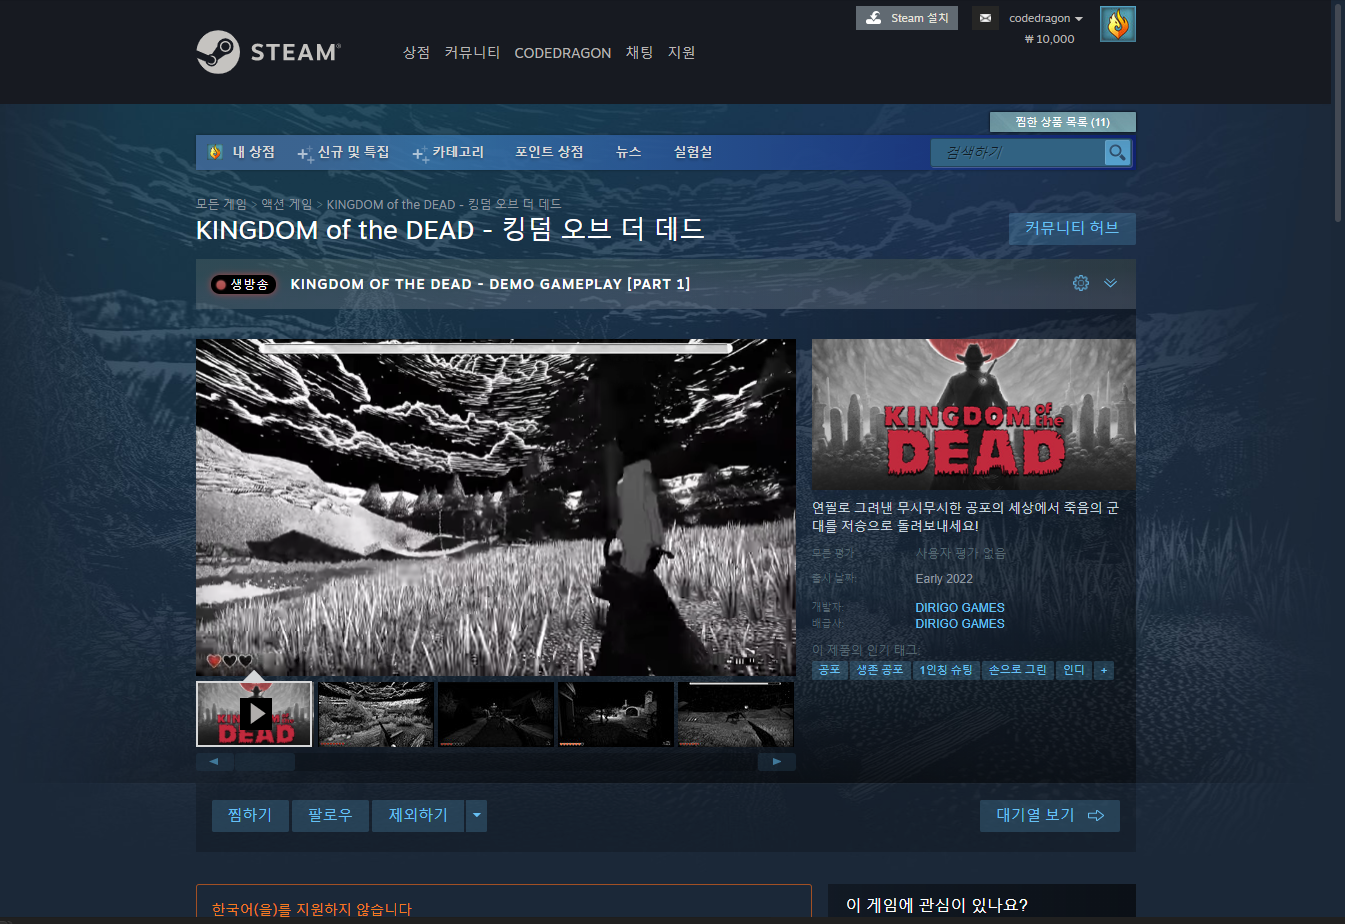Screen dimensions: 1345x924
Task: Click the 내 상점 store icon
Action: 215,152
